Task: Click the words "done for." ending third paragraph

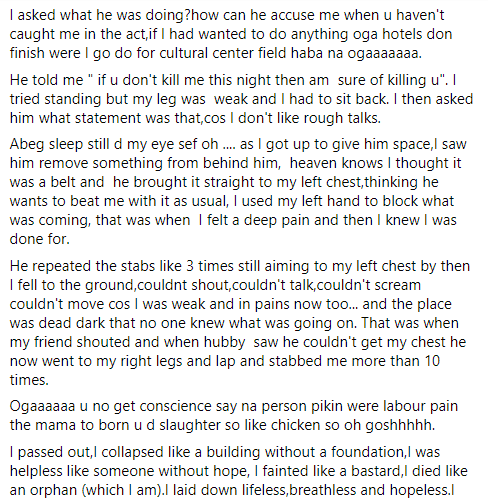Action: 40,239
